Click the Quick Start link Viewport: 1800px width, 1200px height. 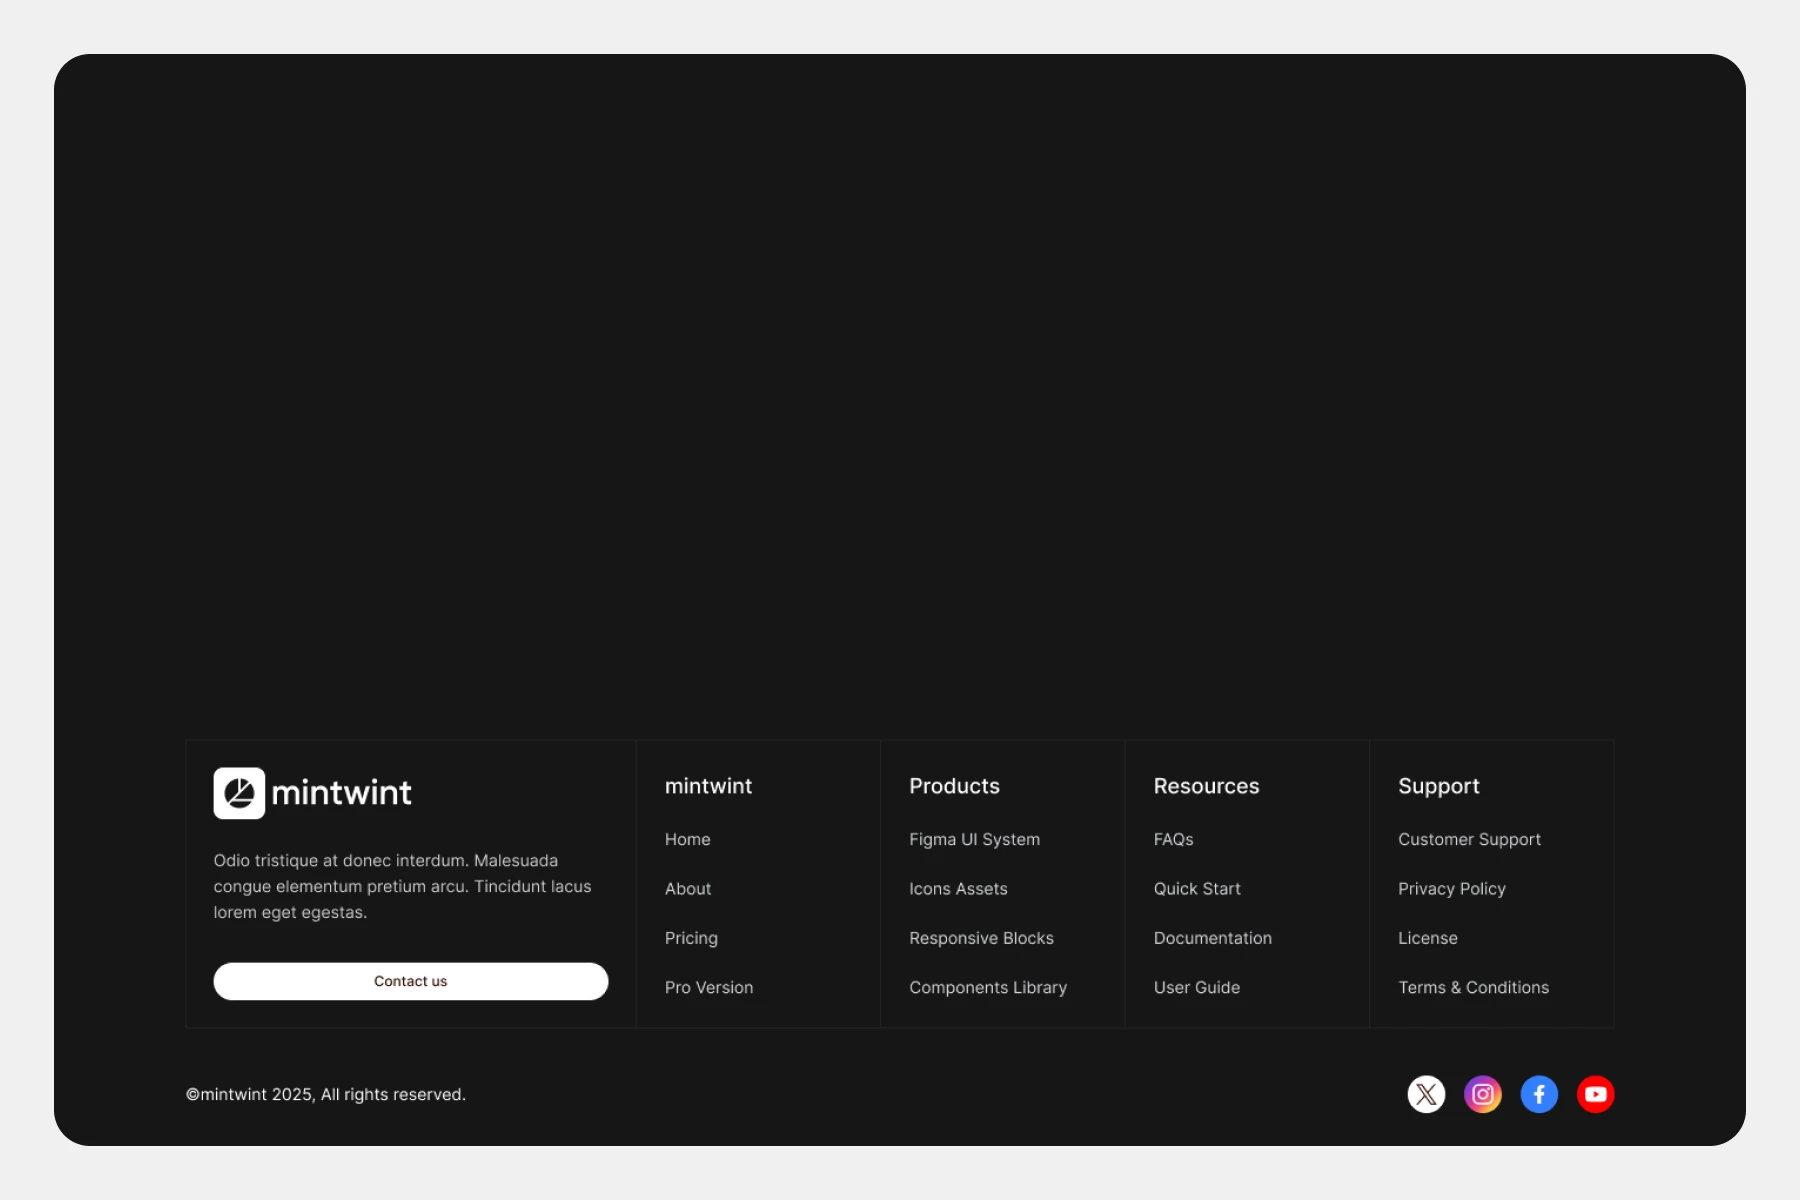click(x=1197, y=888)
